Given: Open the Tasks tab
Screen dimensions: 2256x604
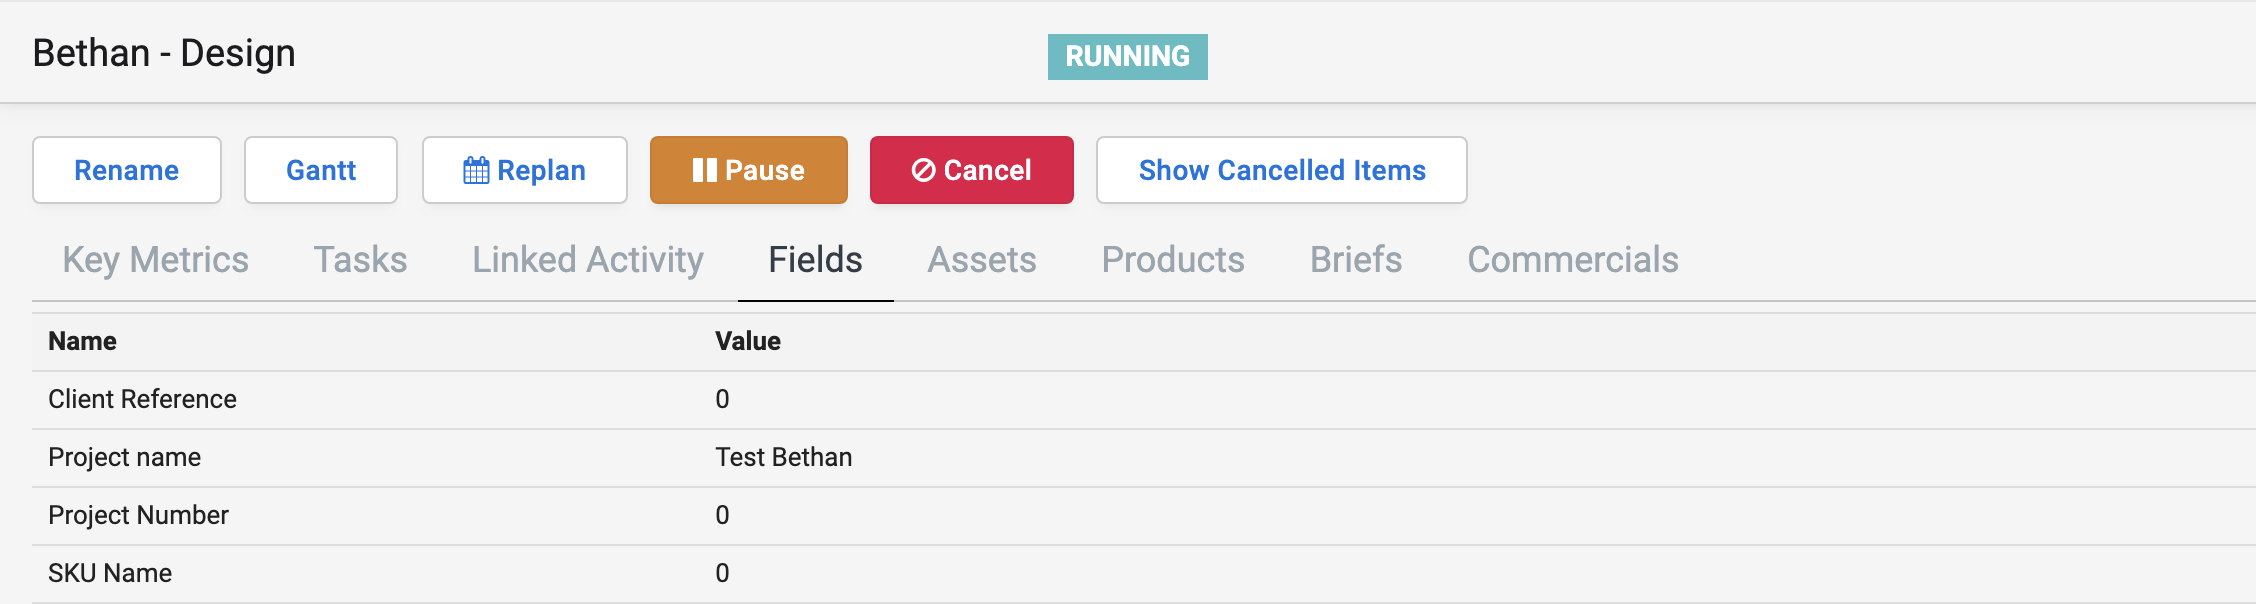Looking at the screenshot, I should 360,260.
